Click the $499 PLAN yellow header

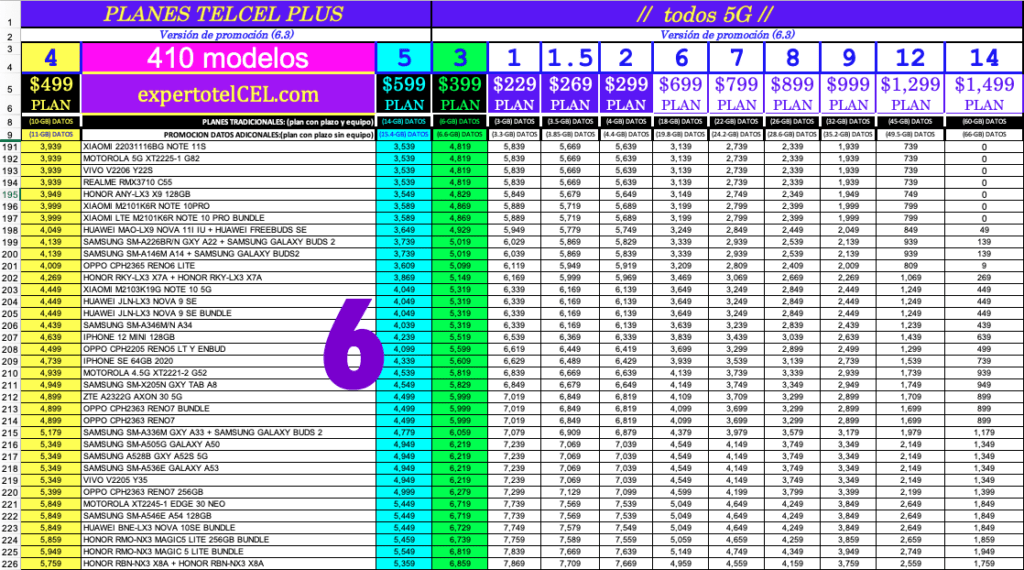[x=50, y=94]
